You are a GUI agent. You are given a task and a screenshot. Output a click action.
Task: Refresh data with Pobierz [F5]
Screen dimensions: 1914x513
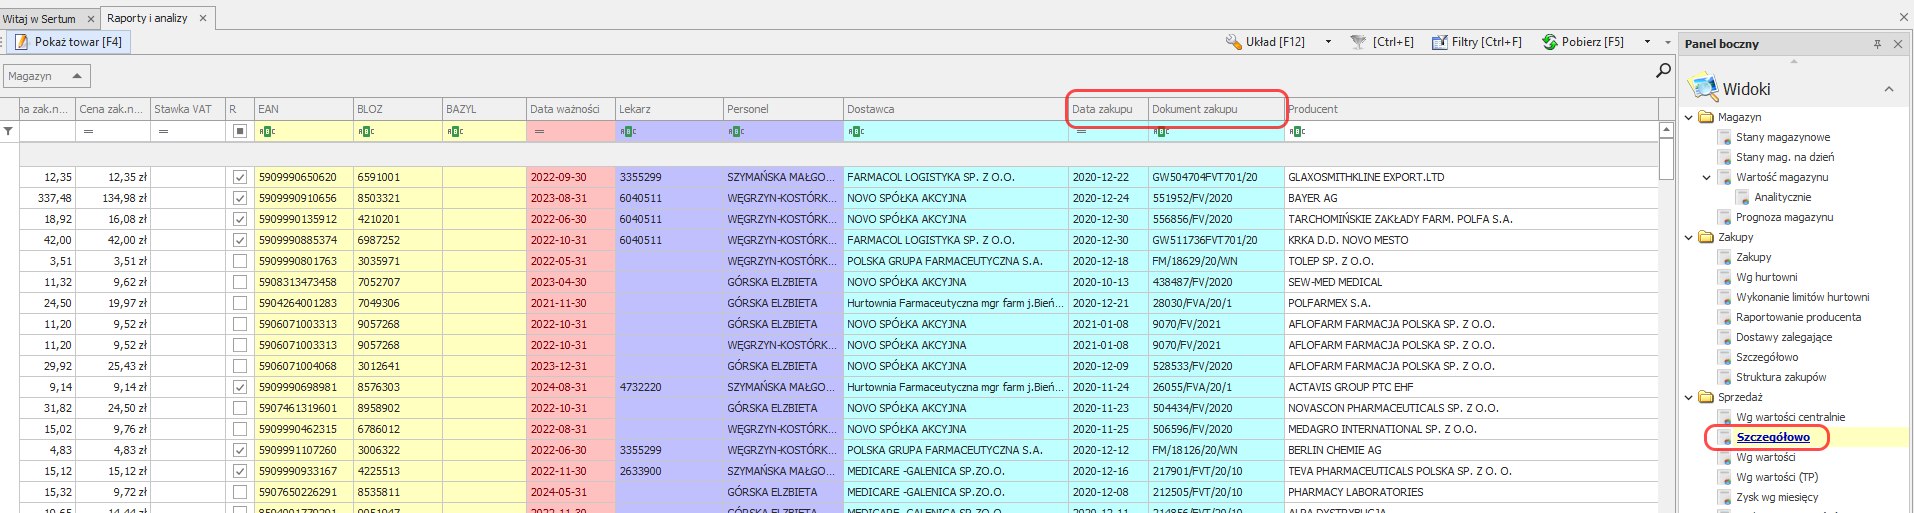1583,42
